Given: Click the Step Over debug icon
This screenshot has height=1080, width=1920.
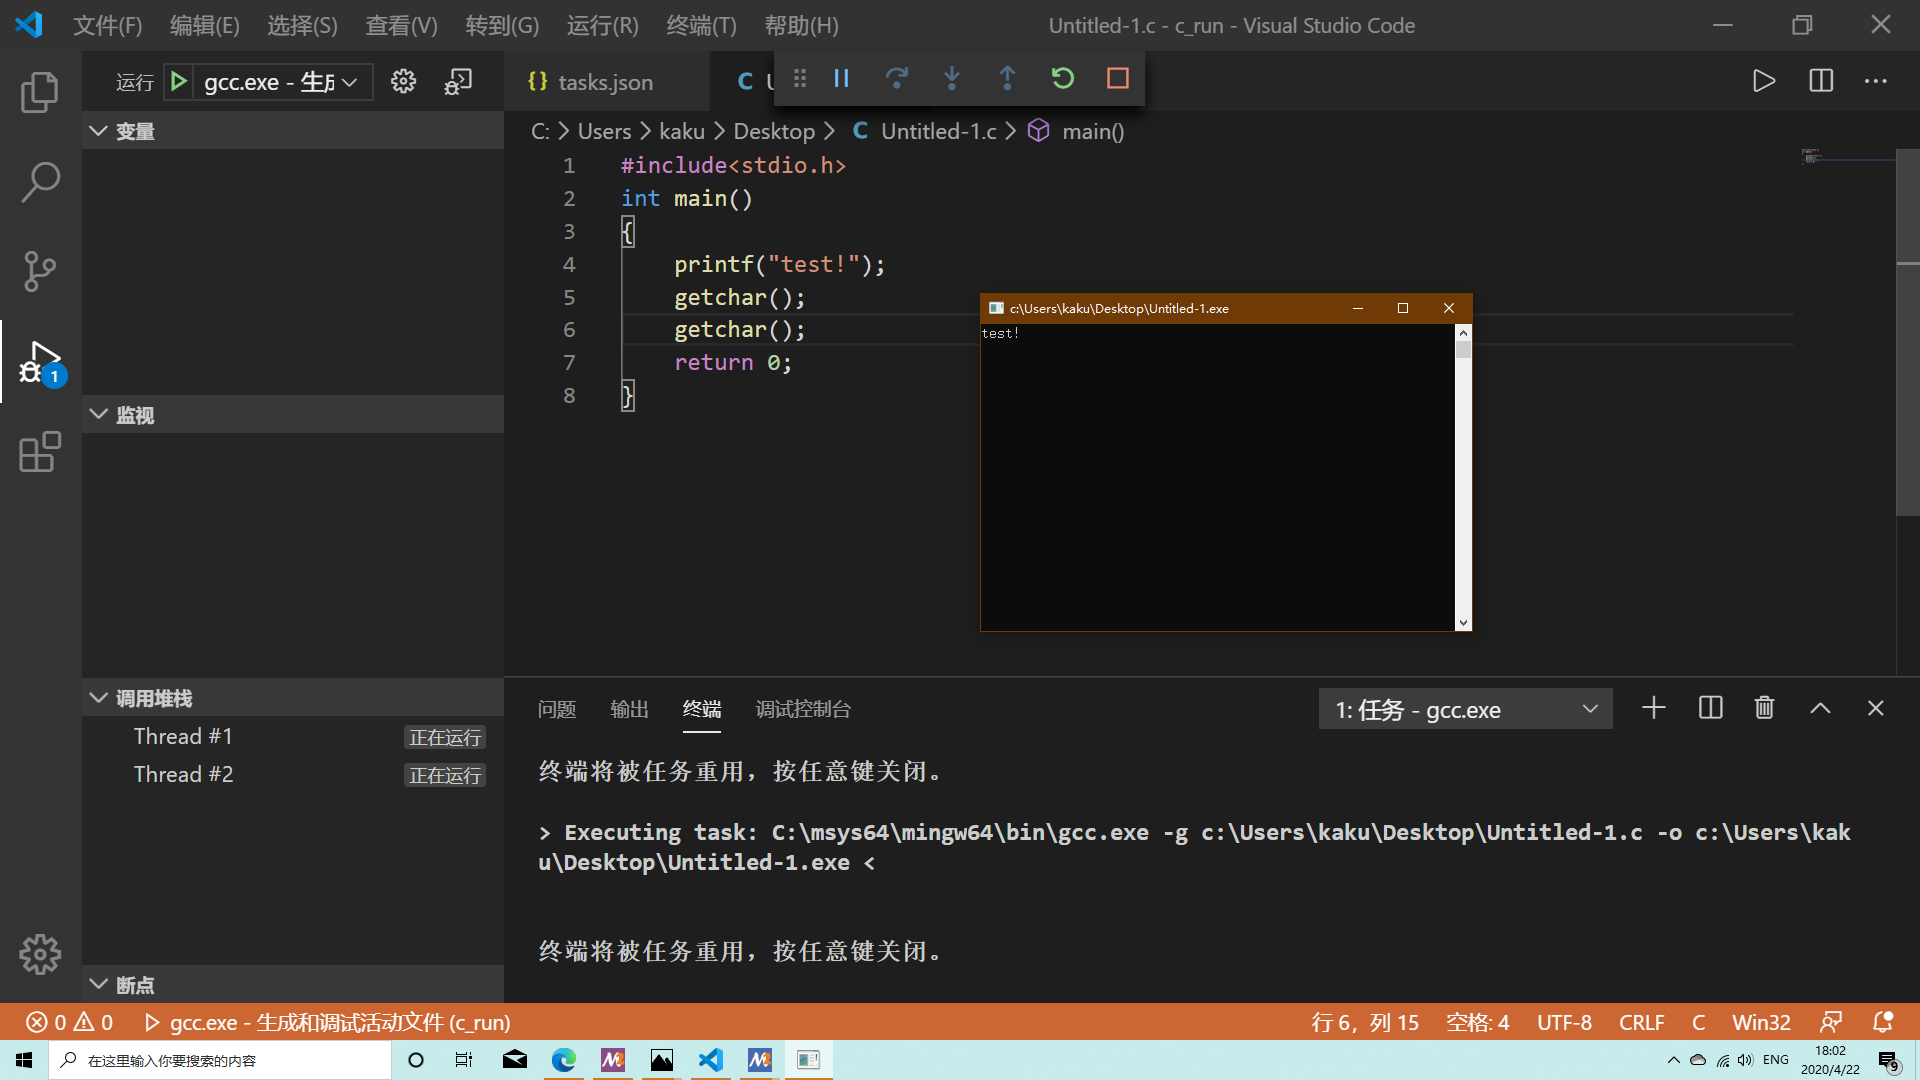Looking at the screenshot, I should tap(897, 78).
